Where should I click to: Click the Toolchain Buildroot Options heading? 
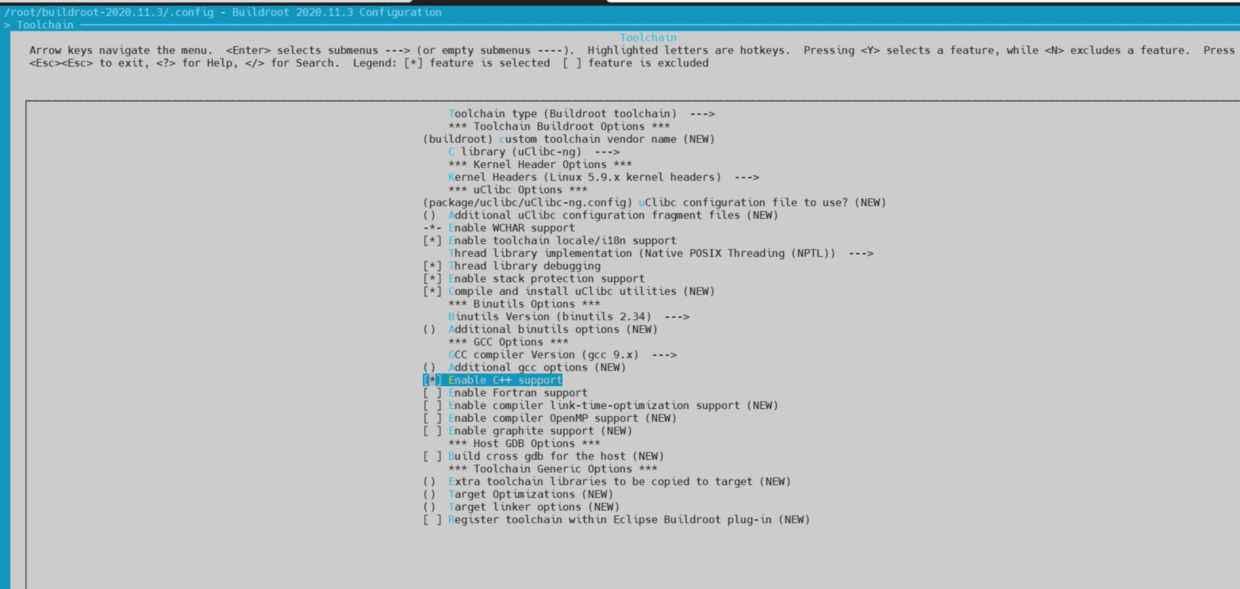[559, 127]
